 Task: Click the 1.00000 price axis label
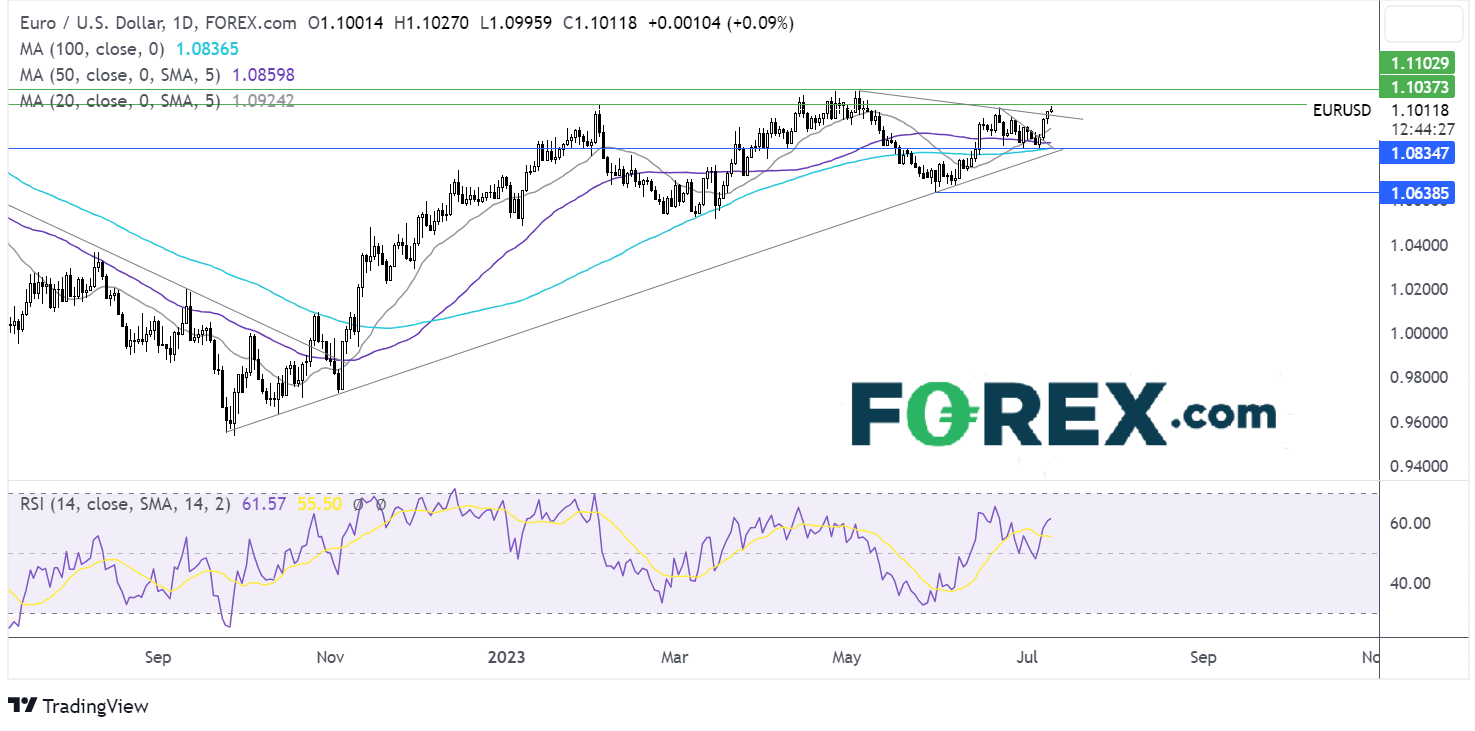[1417, 333]
